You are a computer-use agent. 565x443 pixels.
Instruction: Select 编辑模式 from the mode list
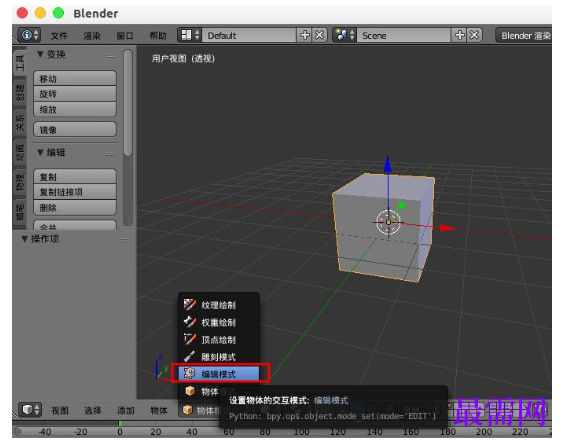(219, 374)
